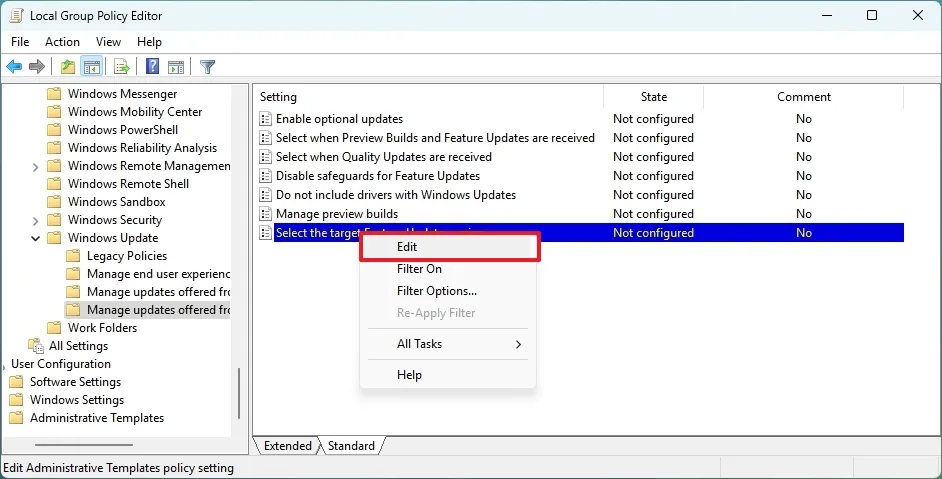Select the Preview Builds and Feature Updates setting
Image resolution: width=942 pixels, height=479 pixels.
[x=435, y=138]
